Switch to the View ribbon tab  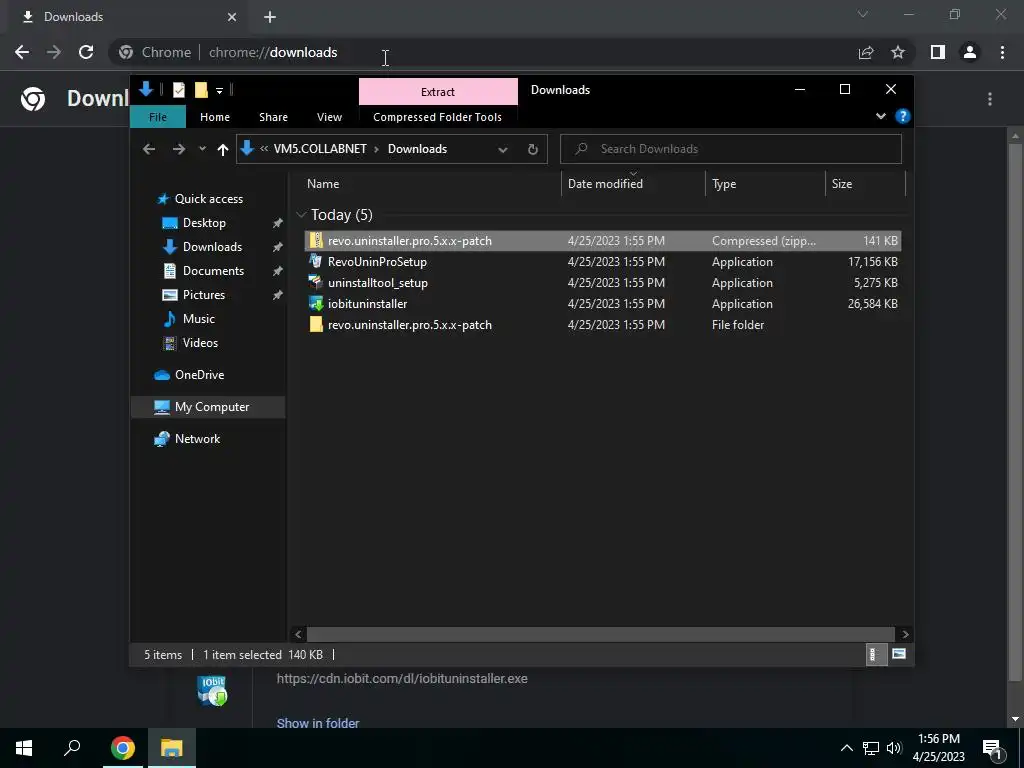coord(329,117)
